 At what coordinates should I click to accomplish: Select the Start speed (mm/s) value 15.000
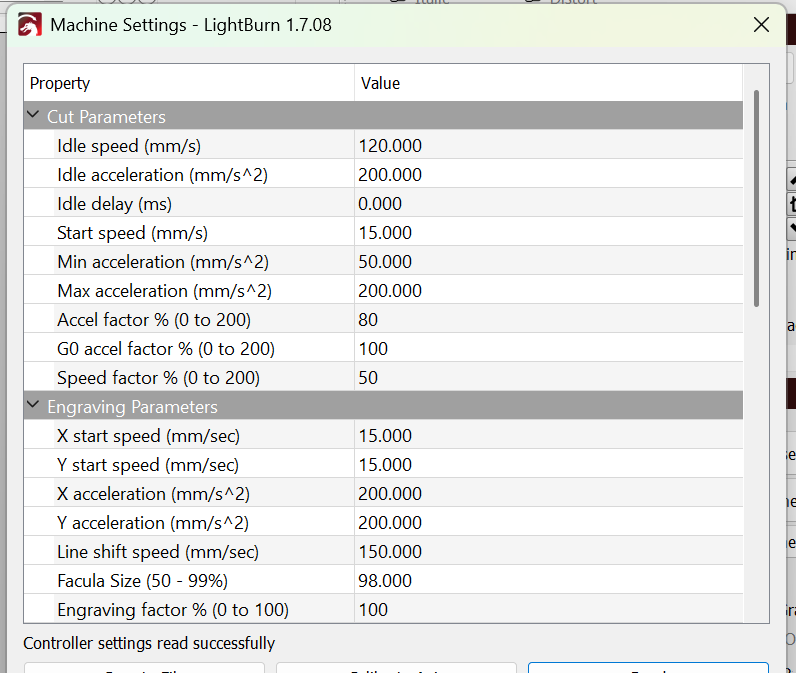(x=385, y=232)
